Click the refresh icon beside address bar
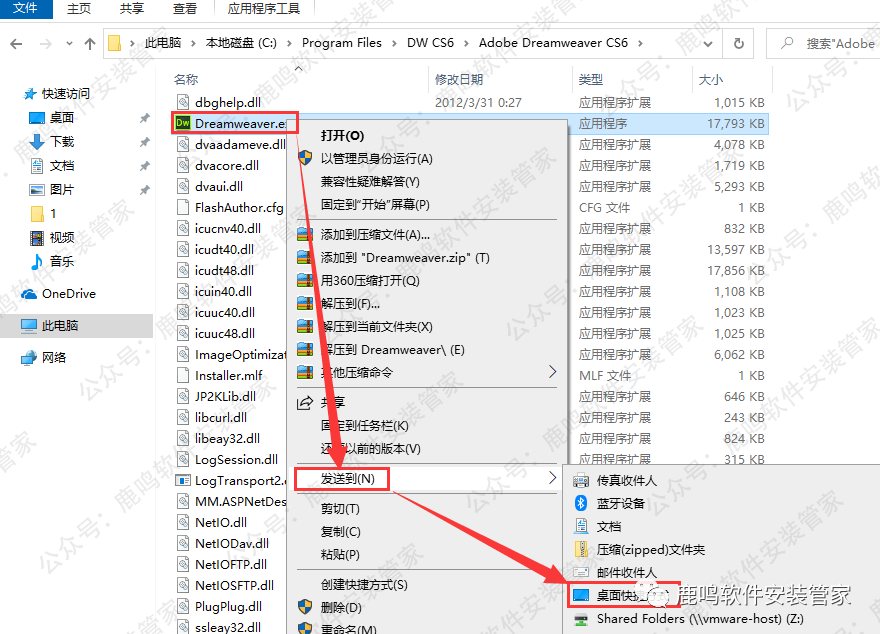 pos(737,42)
